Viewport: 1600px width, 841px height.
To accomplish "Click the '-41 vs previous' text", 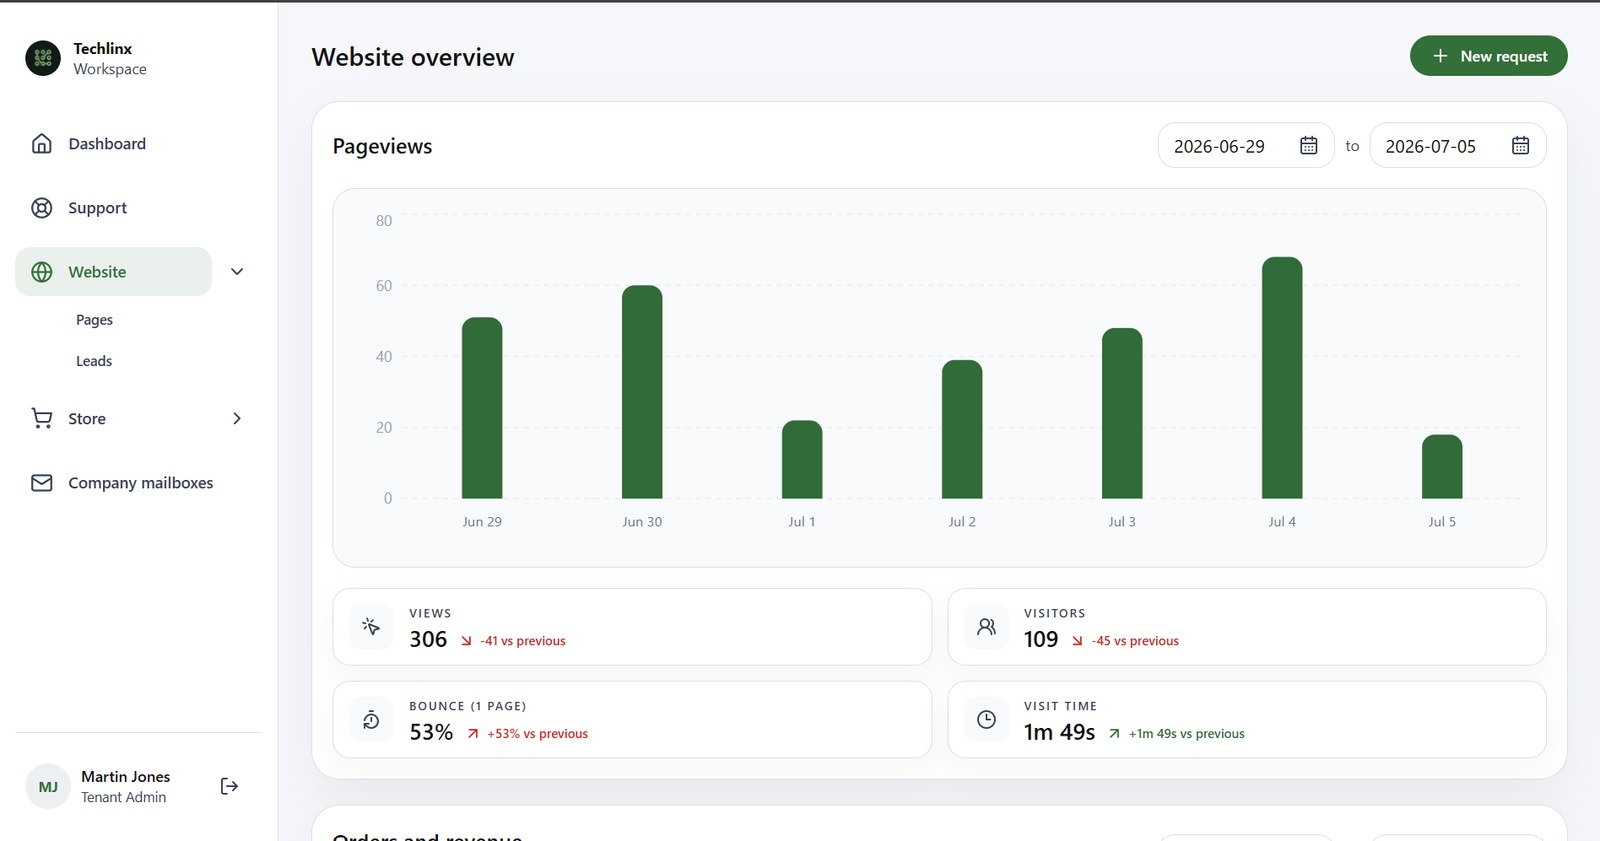I will point(523,641).
